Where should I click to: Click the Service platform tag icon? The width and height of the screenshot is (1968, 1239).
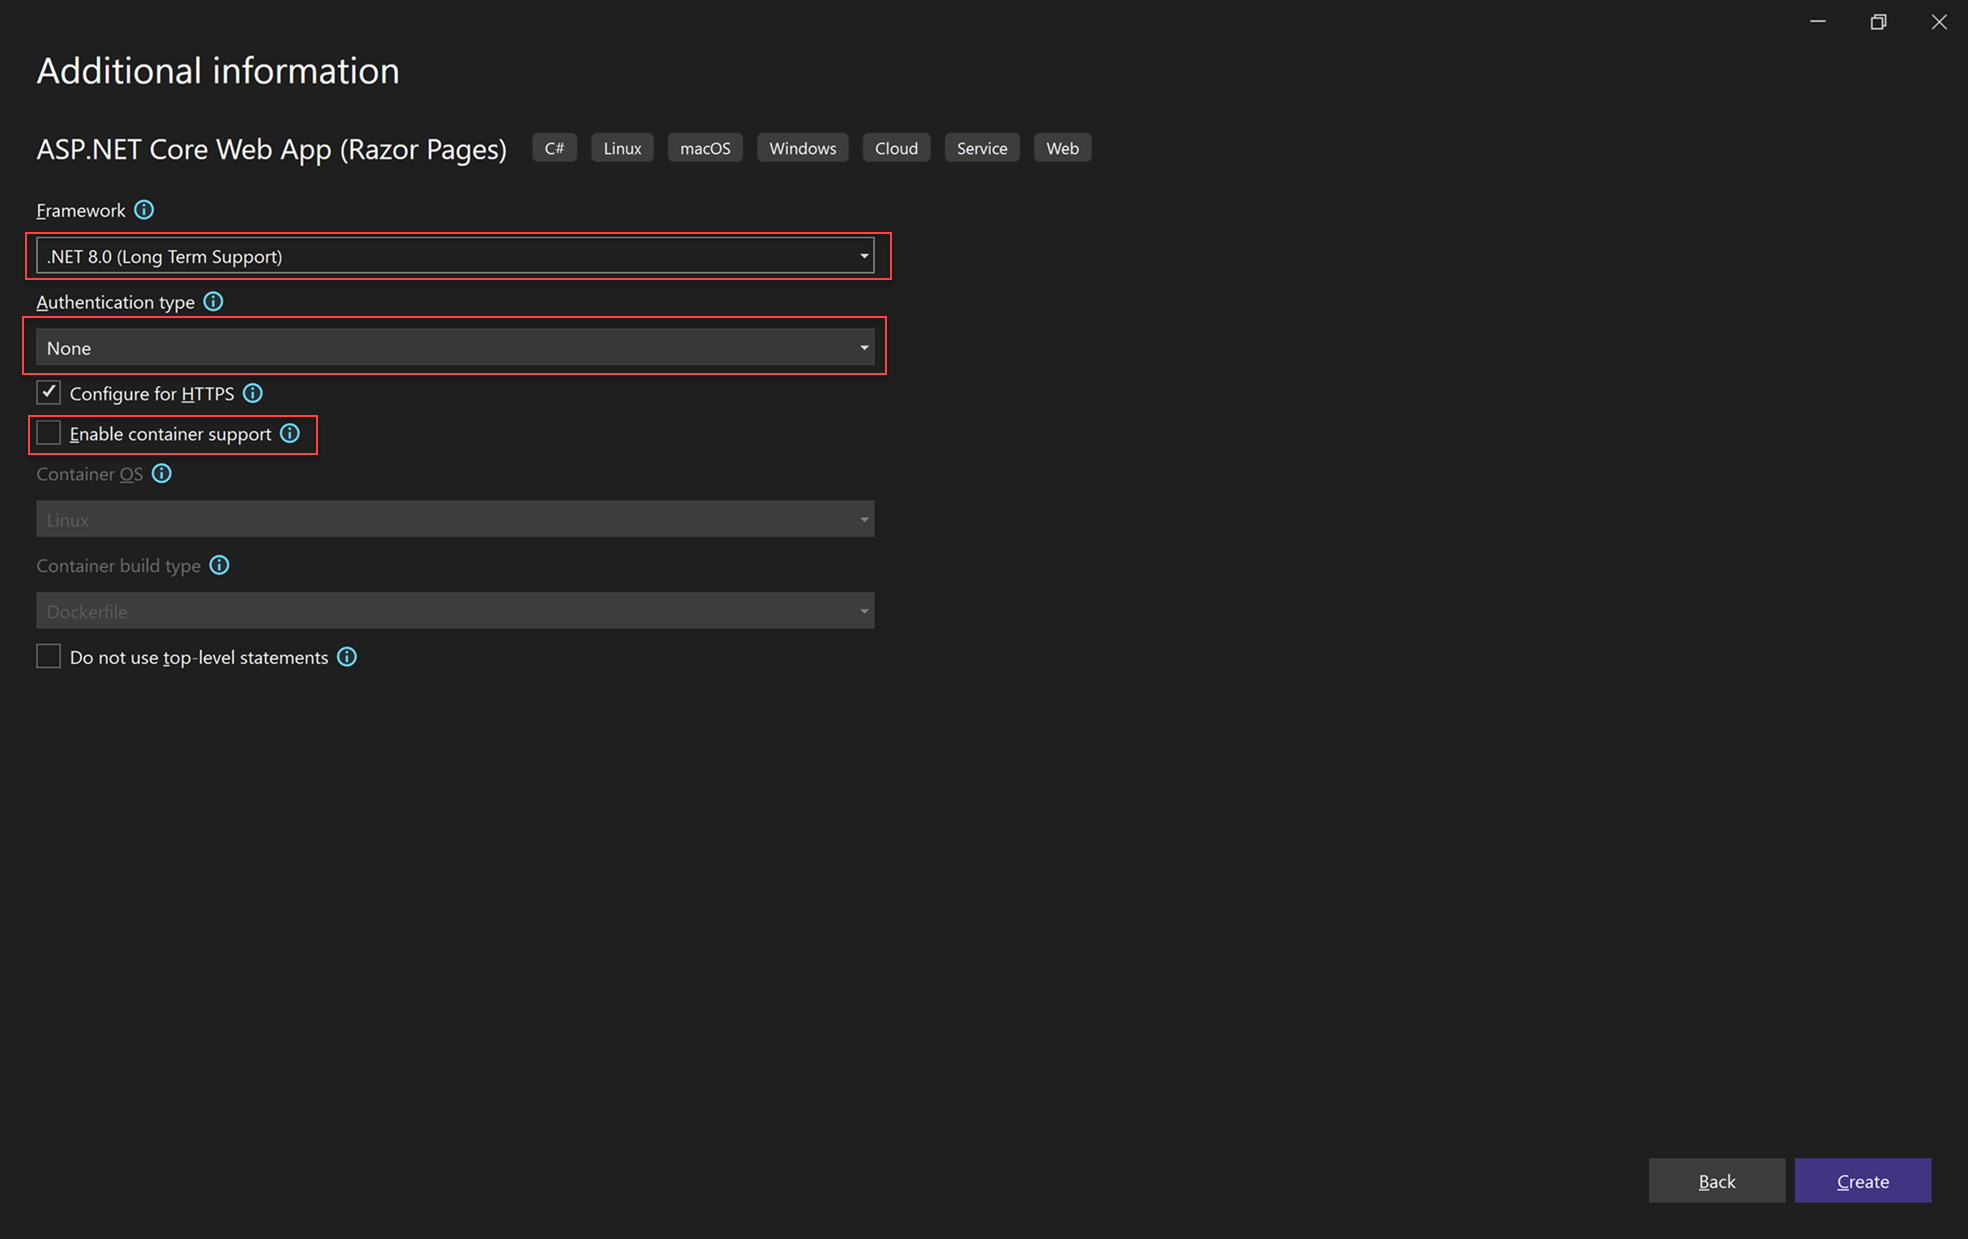click(x=982, y=148)
